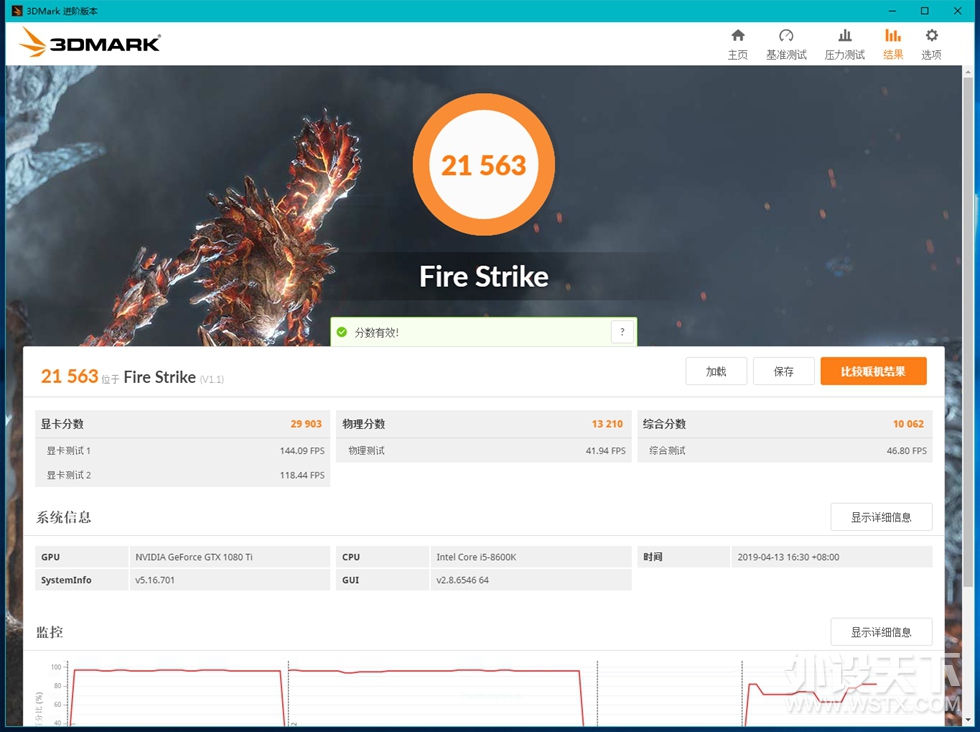This screenshot has width=980, height=732.
Task: Open the 选项 options tab
Action: click(x=931, y=44)
